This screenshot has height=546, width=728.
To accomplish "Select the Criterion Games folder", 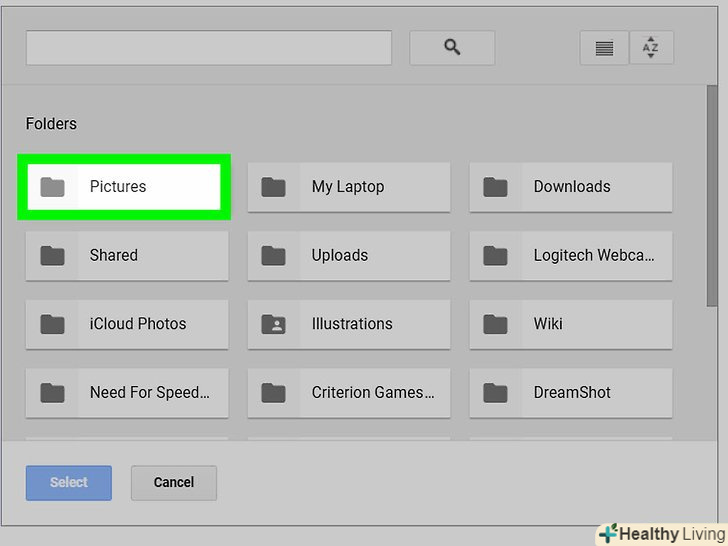I will tap(349, 393).
